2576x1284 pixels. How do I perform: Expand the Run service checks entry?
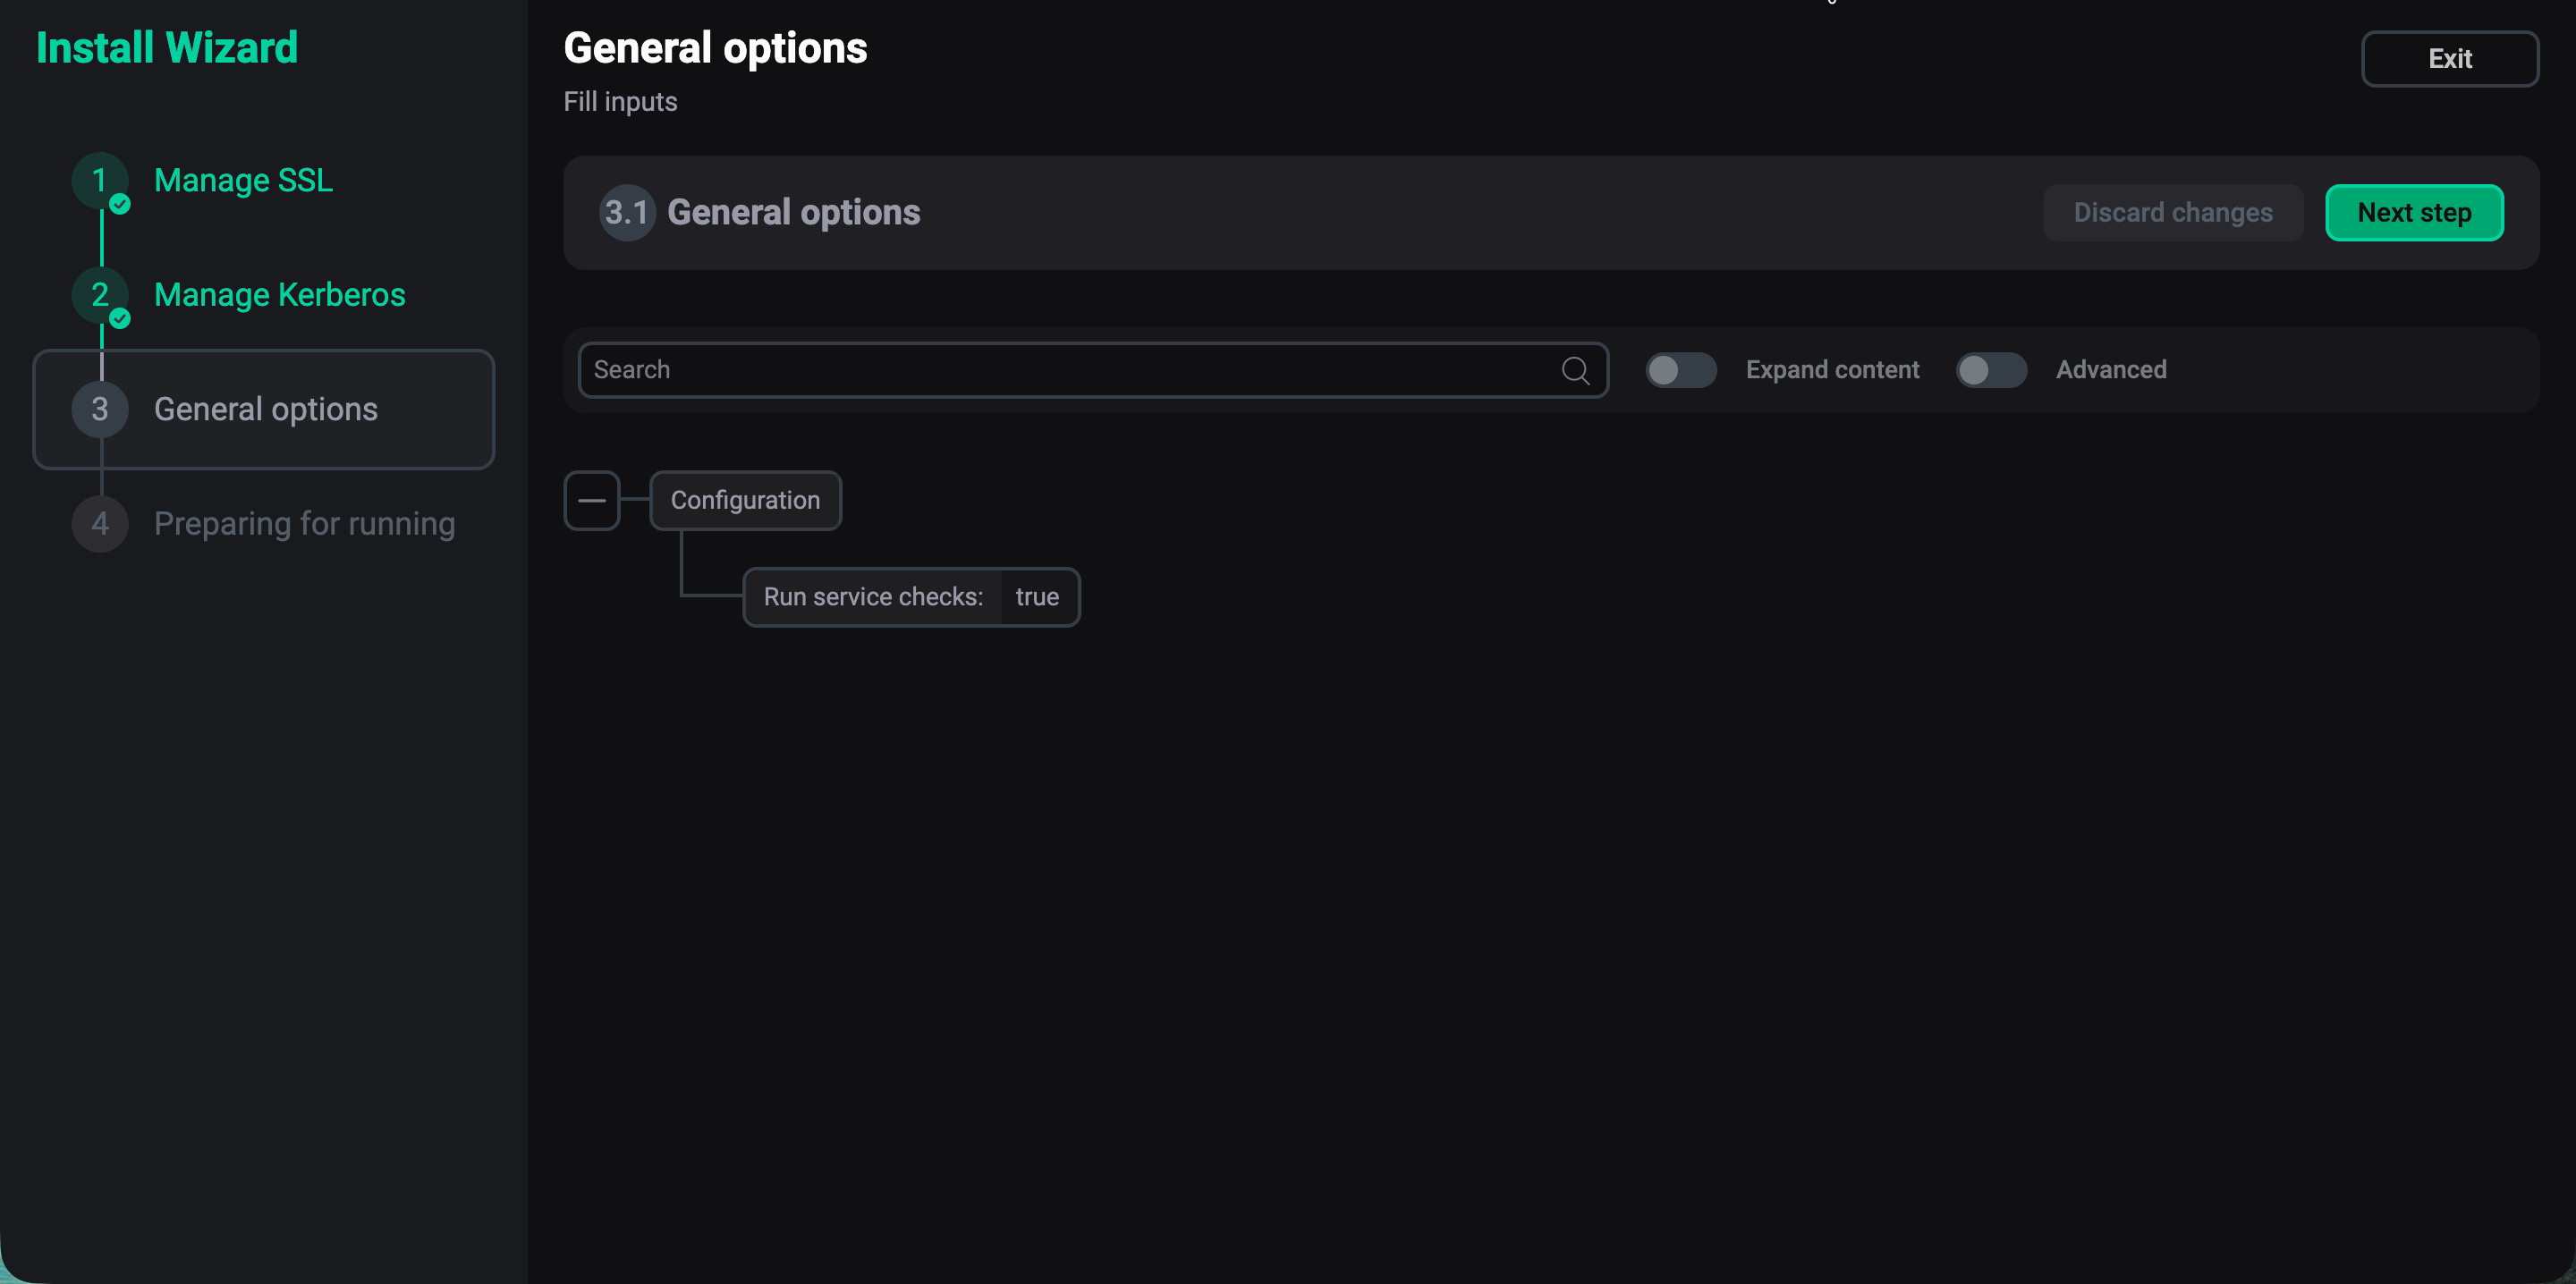click(873, 596)
